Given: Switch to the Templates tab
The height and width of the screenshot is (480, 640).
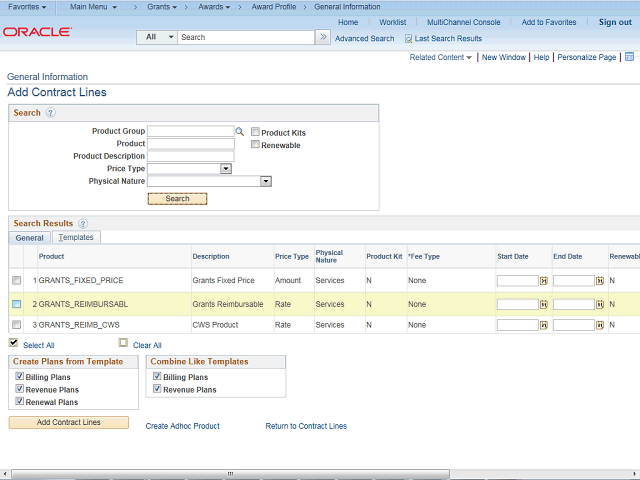Looking at the screenshot, I should coord(76,238).
